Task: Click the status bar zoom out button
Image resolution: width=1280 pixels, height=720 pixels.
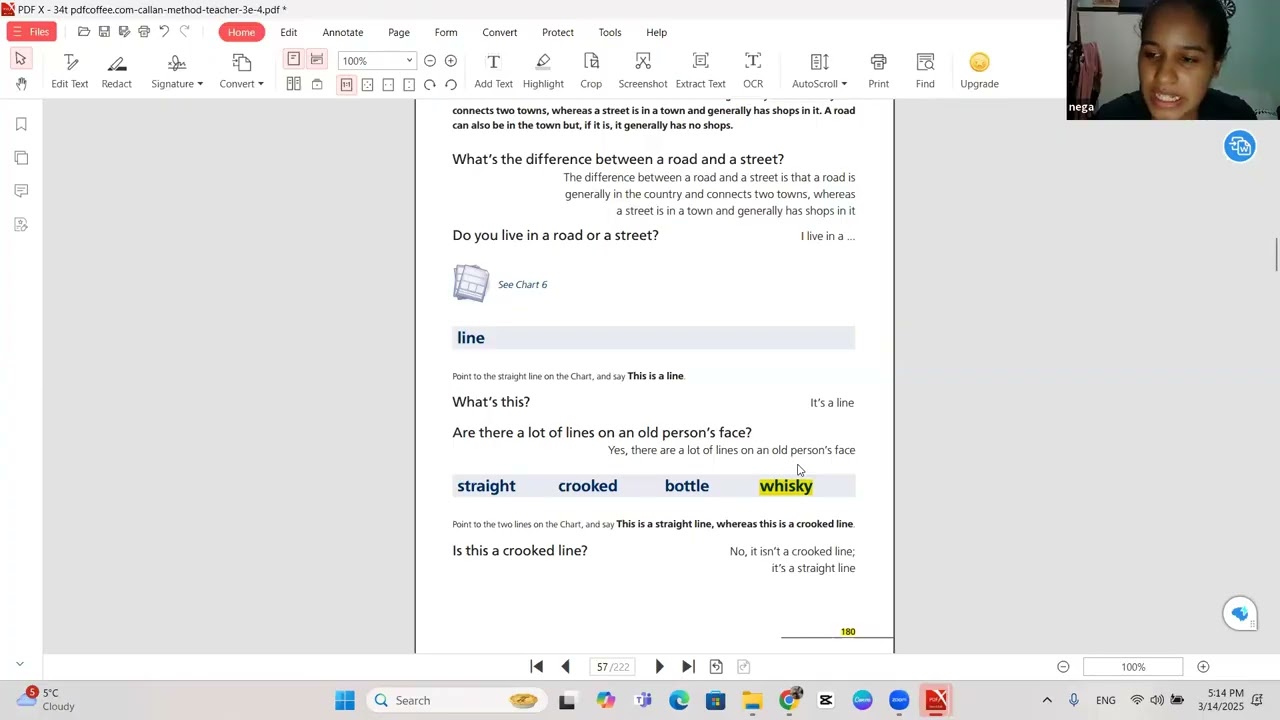Action: coord(1063,667)
